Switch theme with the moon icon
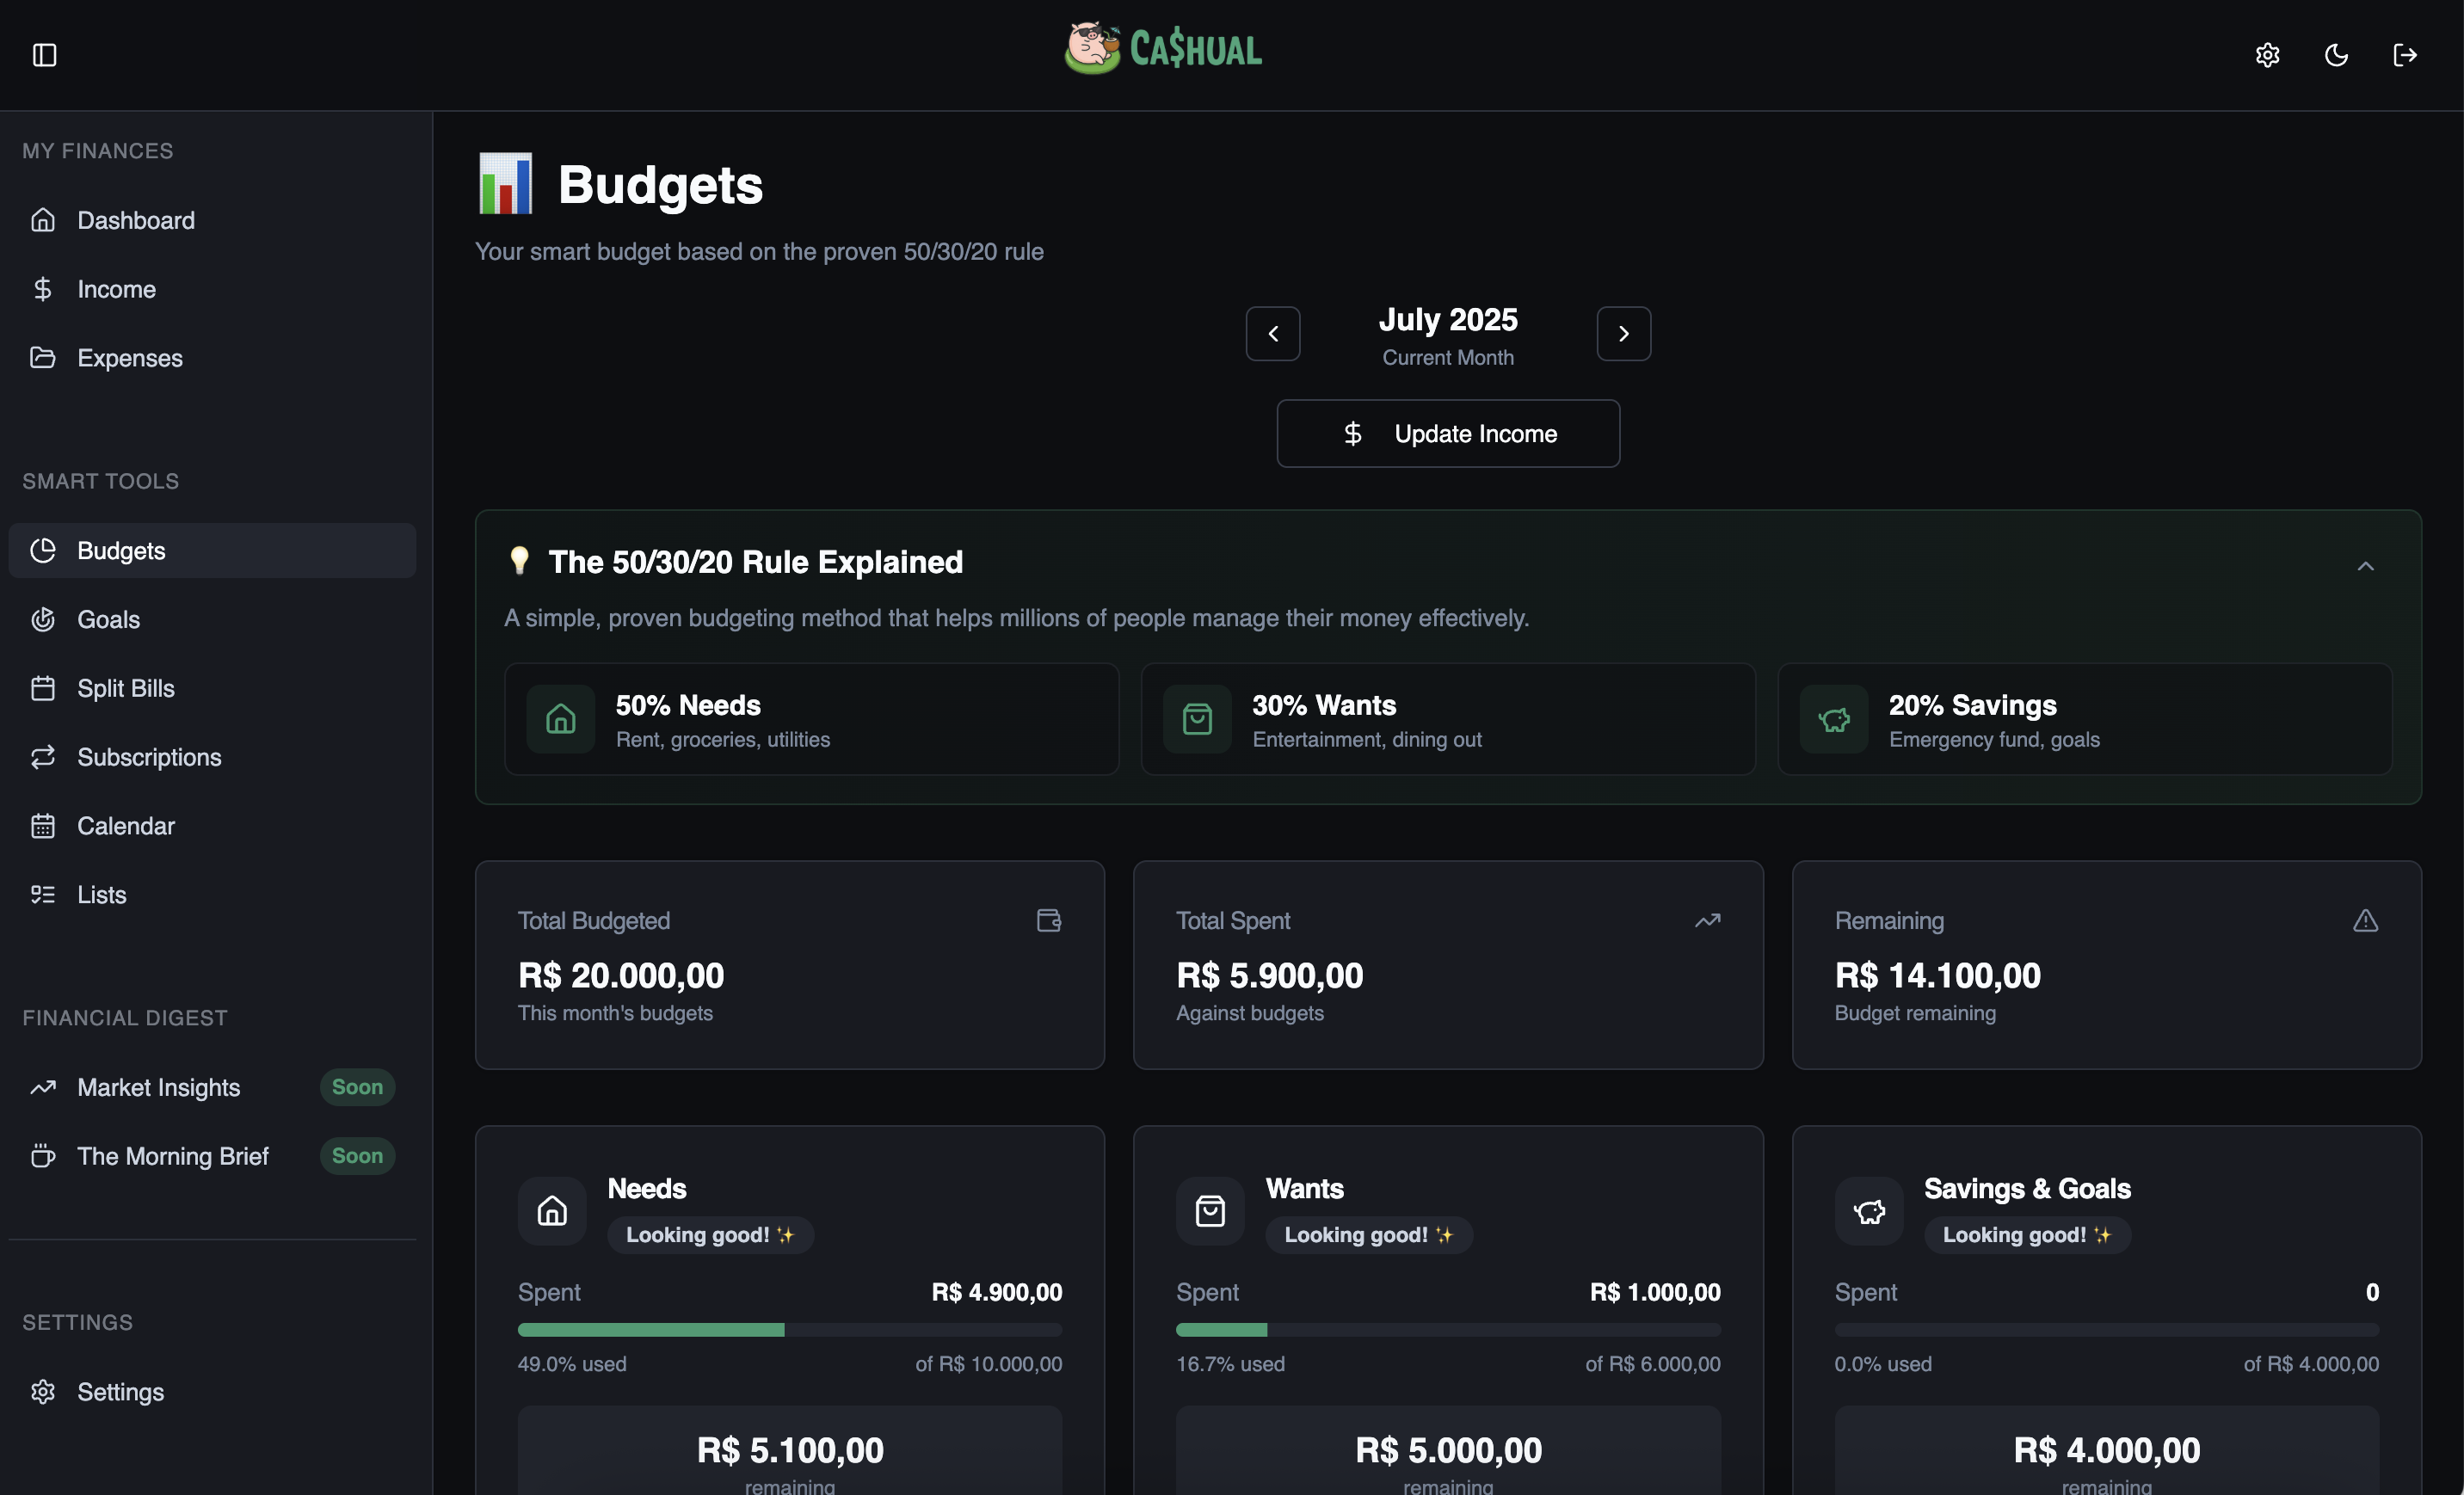The image size is (2464, 1495). [2336, 55]
